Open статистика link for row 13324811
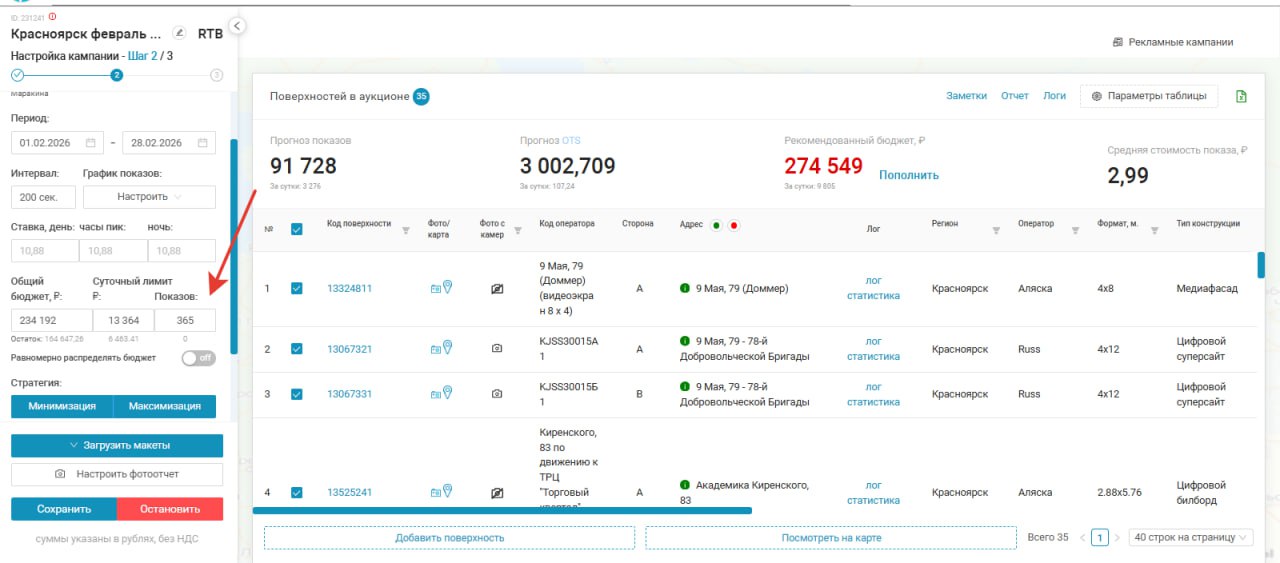Screen dimensions: 1280x563 click(873, 296)
